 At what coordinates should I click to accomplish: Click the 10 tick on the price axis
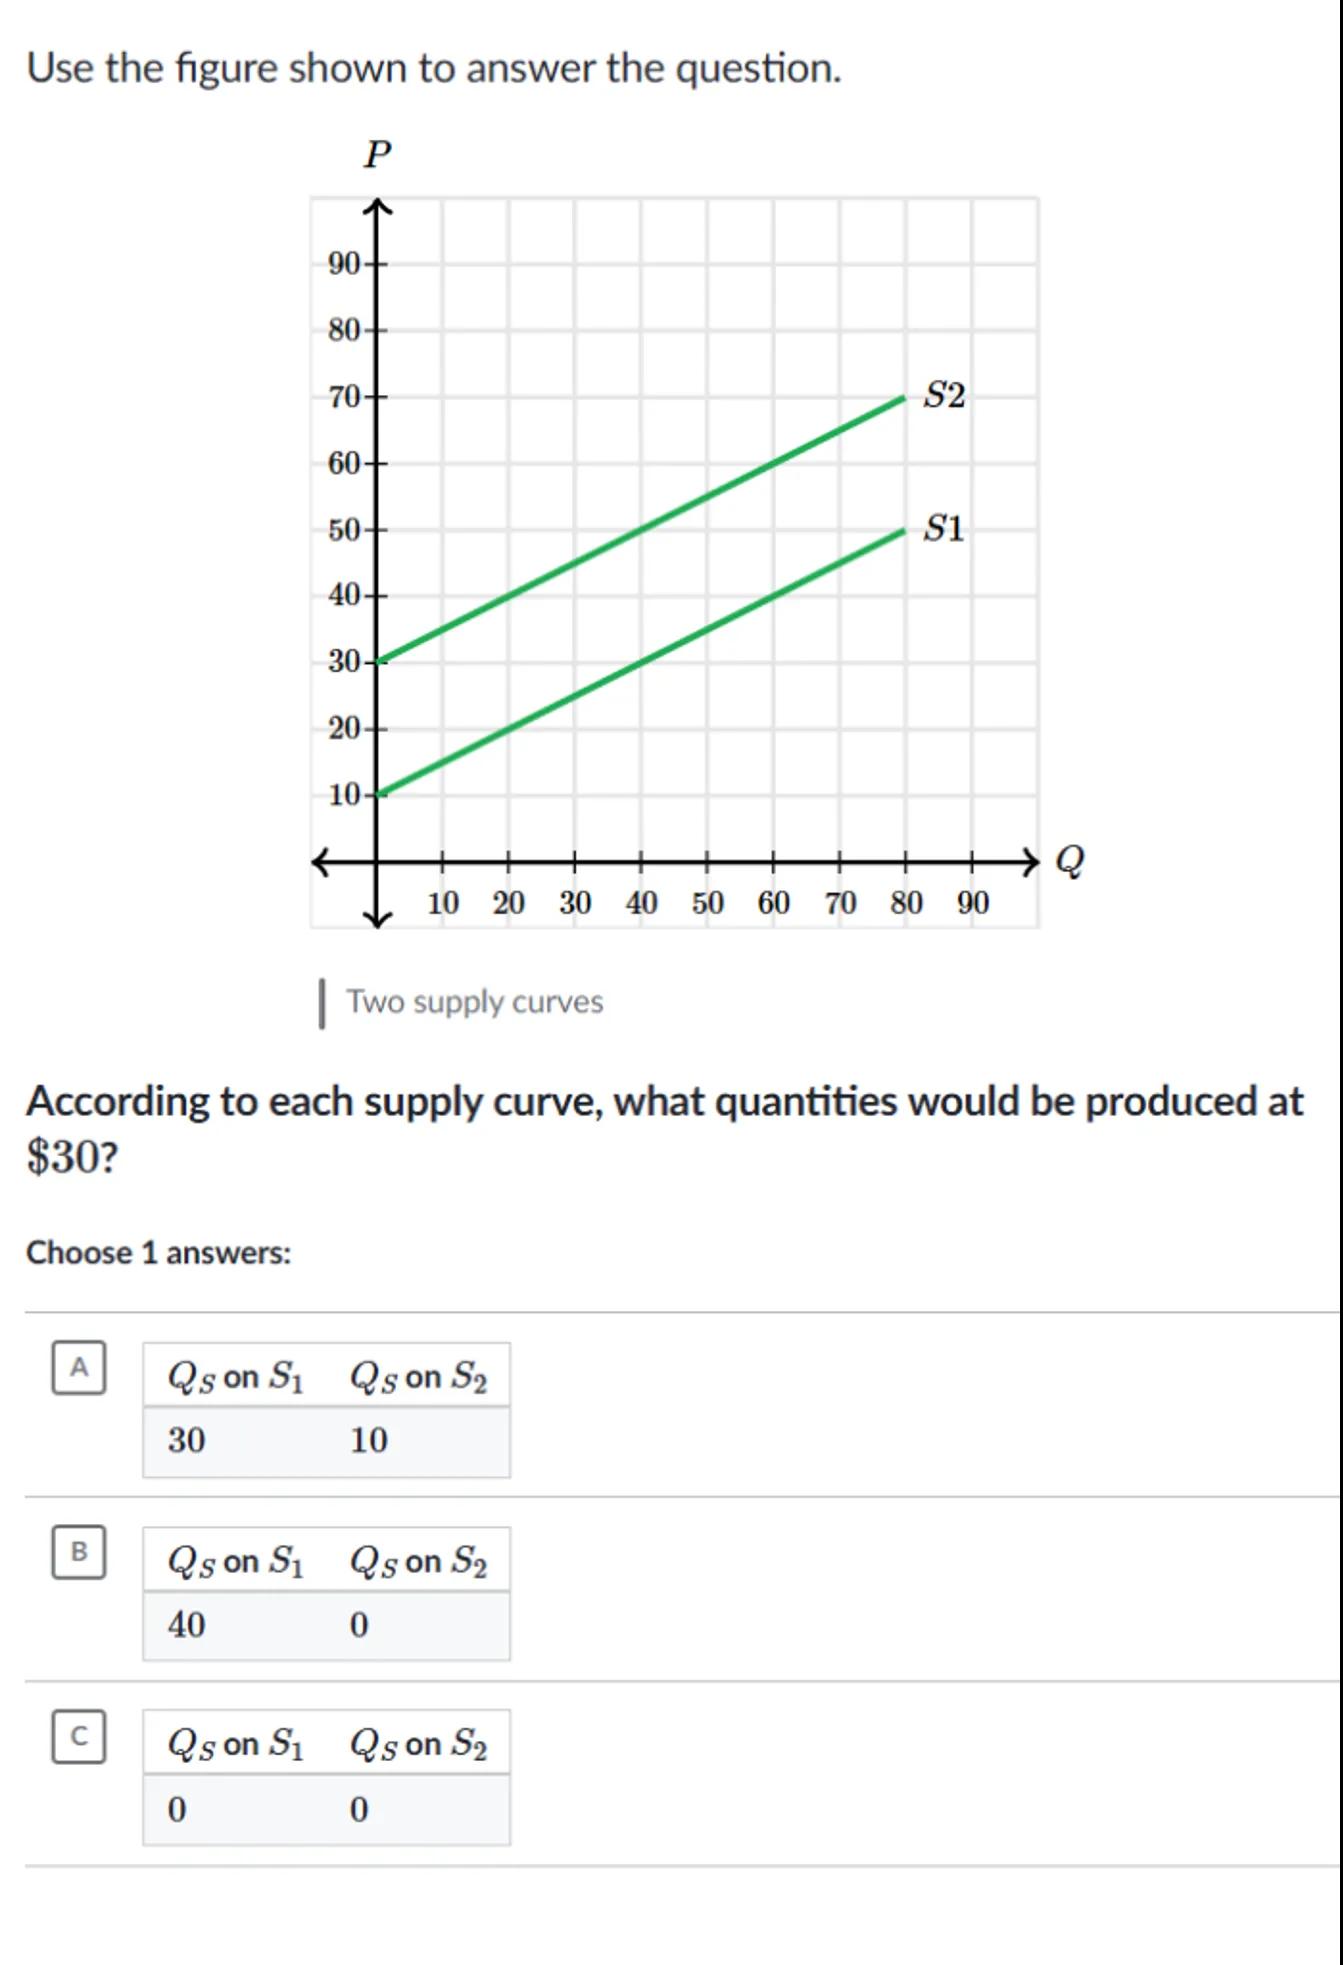click(x=344, y=795)
